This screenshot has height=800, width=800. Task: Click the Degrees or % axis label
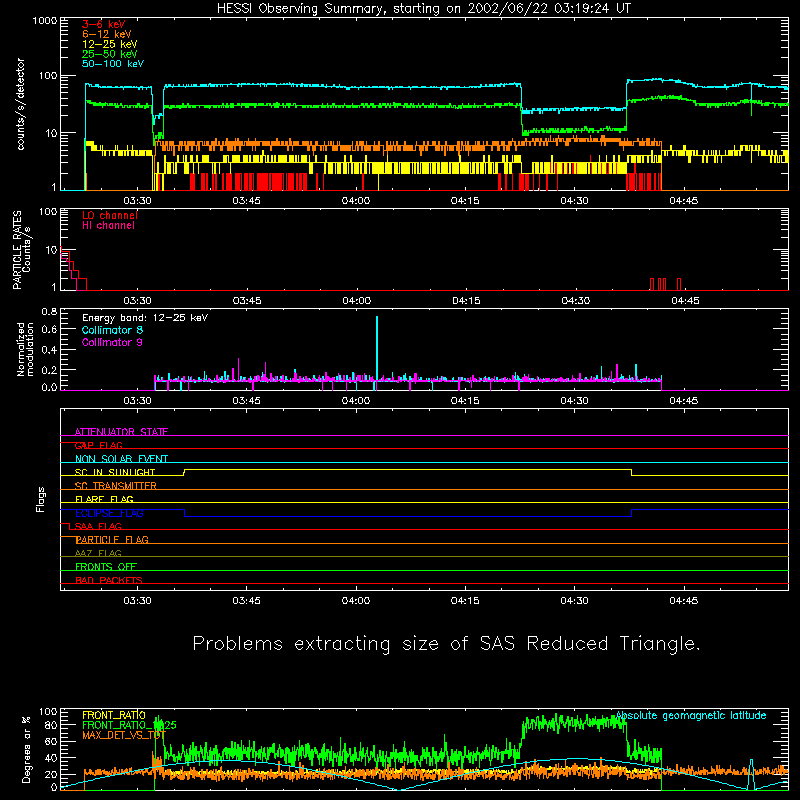(x=27, y=749)
